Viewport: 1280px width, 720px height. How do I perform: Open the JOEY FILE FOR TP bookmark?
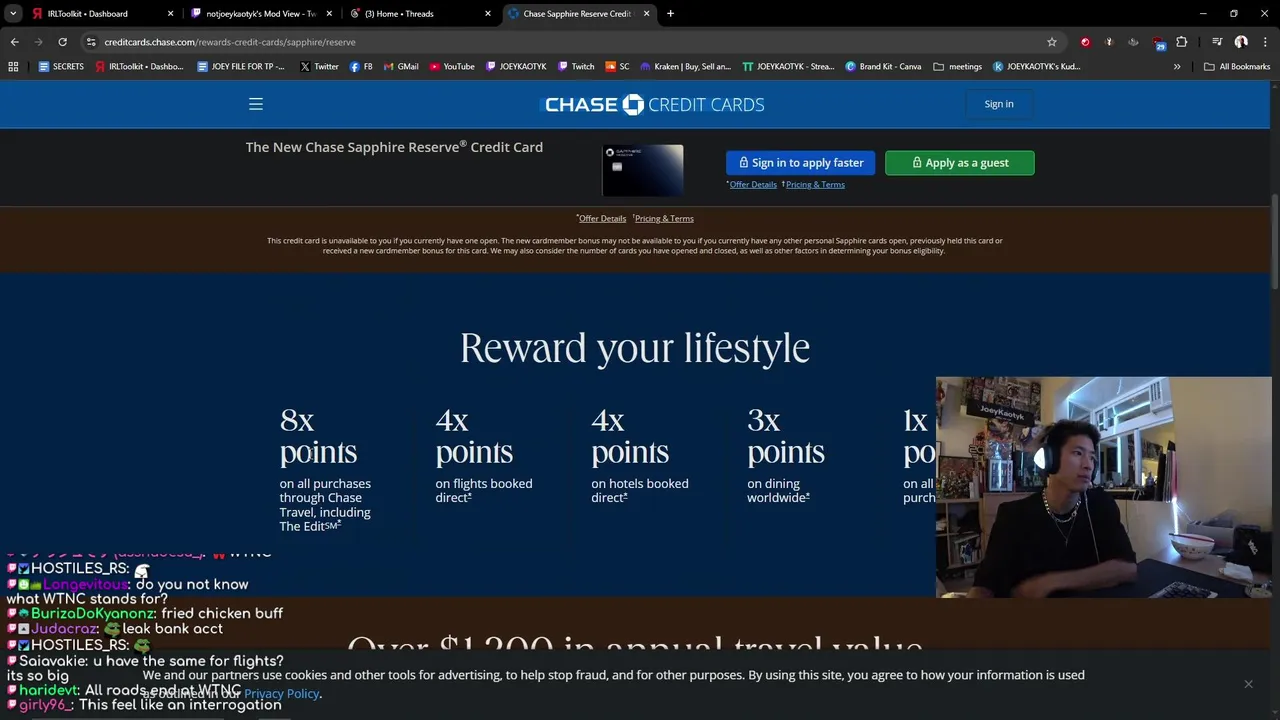241,67
